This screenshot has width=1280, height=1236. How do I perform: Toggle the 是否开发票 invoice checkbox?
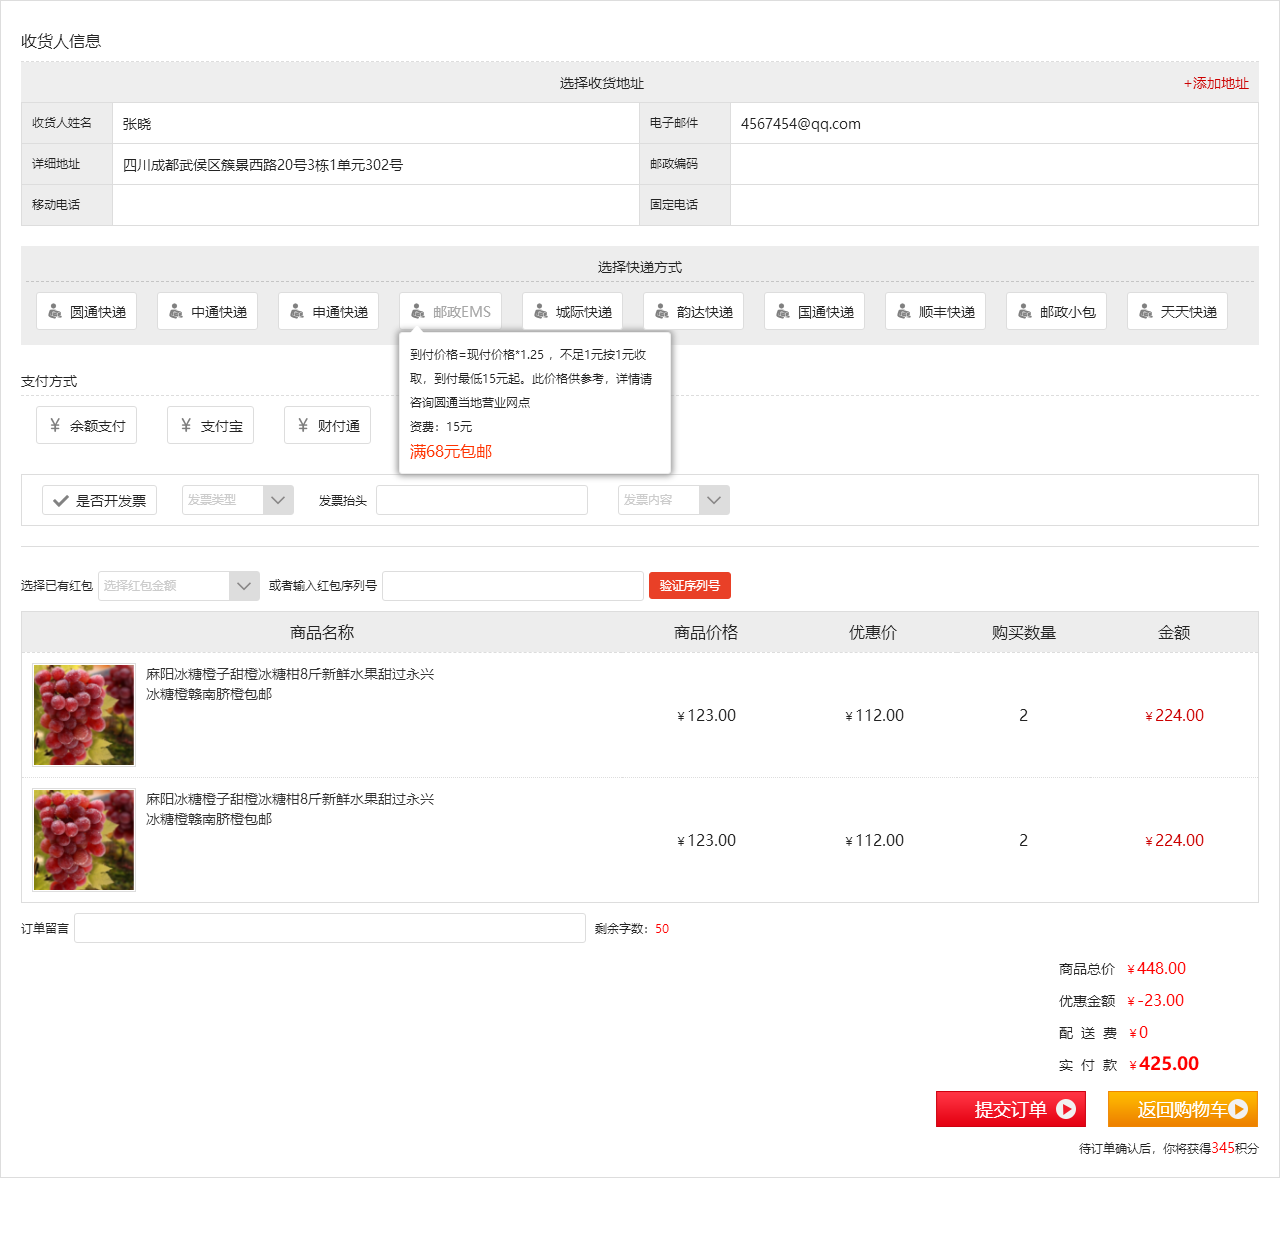(99, 501)
